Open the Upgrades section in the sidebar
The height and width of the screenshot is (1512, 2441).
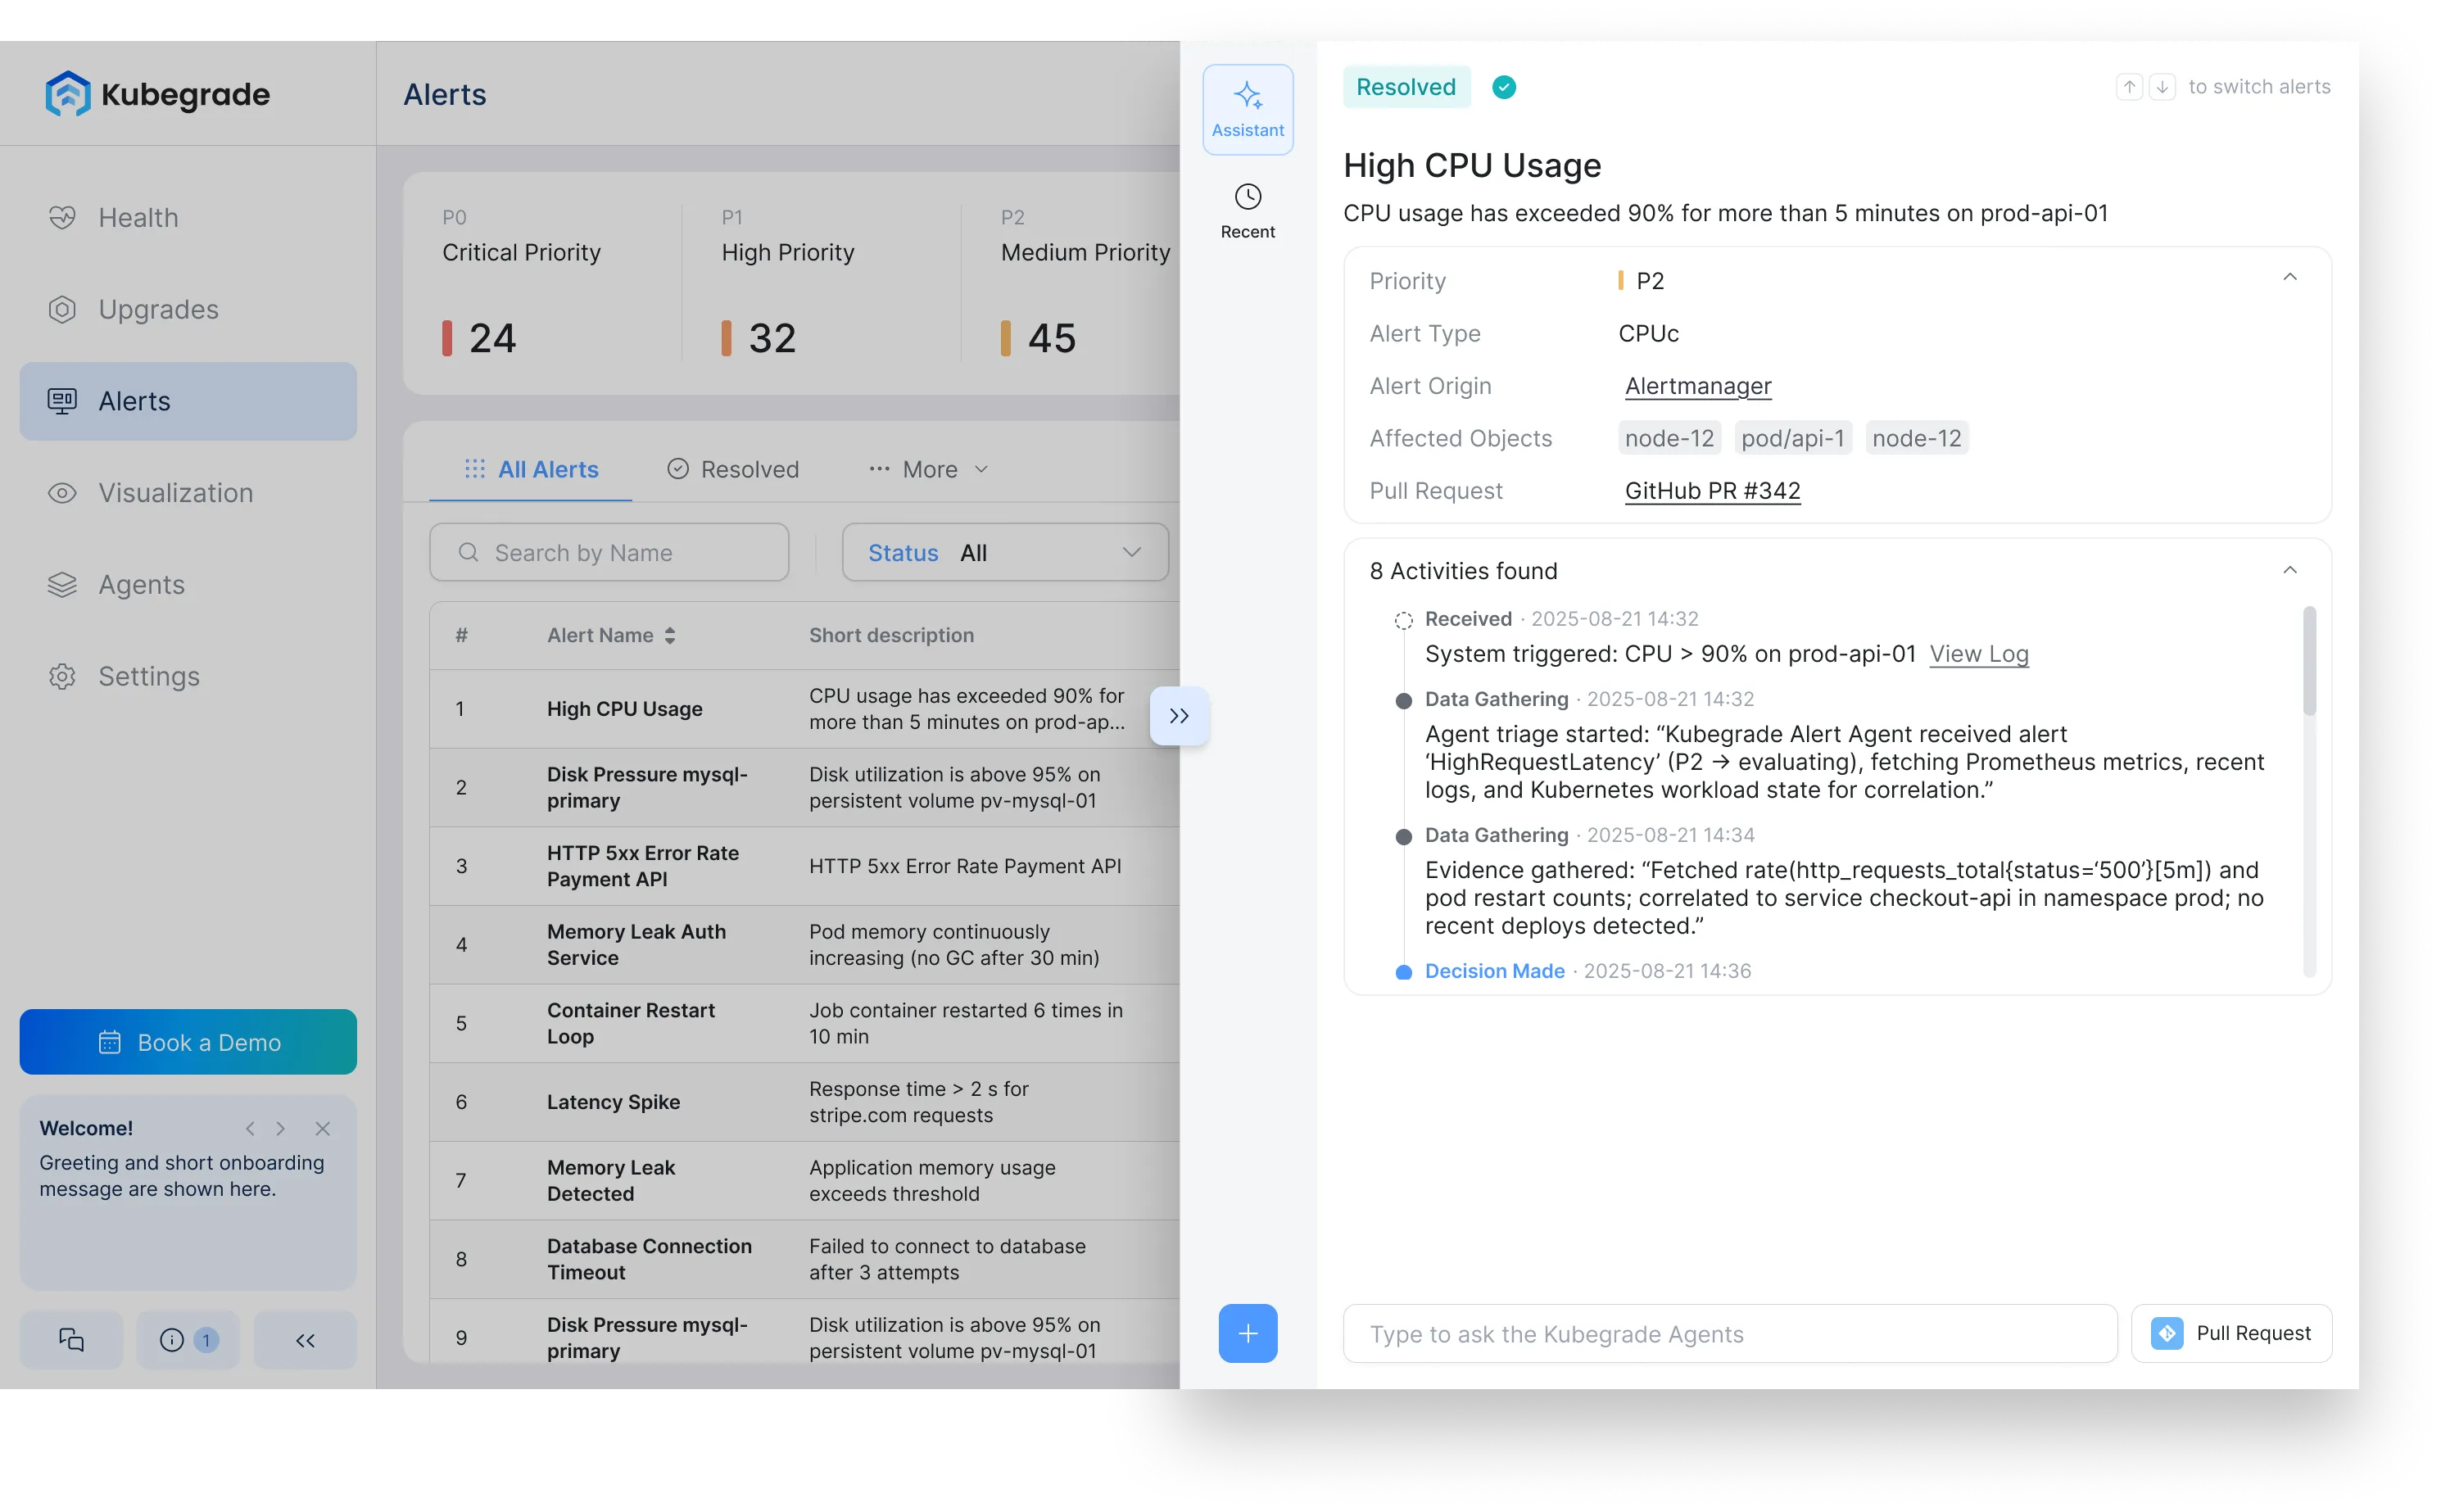pos(188,309)
